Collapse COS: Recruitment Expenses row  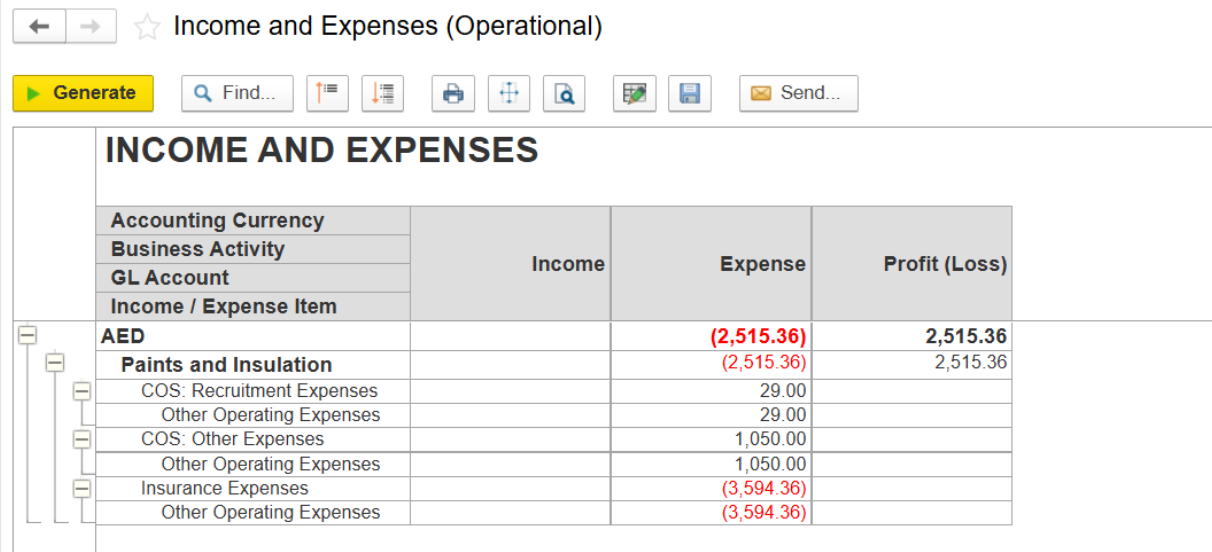[82, 391]
